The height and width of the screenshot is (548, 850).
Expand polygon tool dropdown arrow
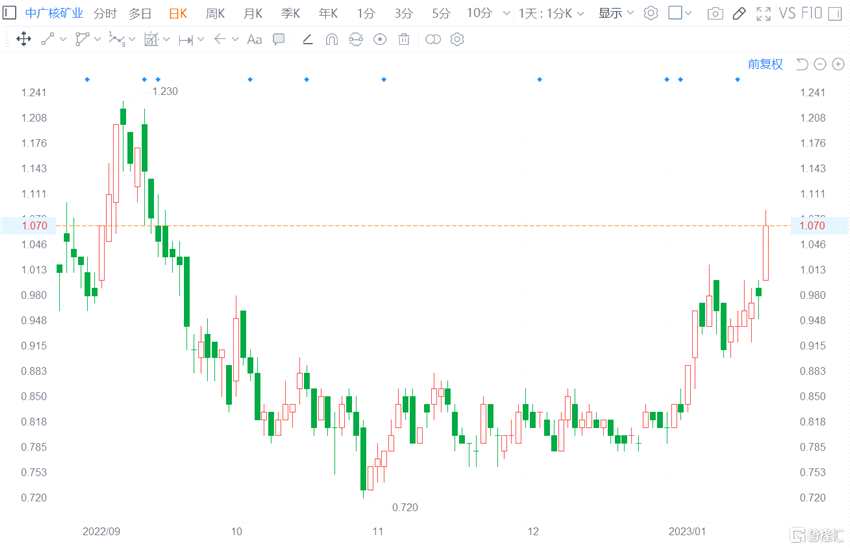click(98, 39)
